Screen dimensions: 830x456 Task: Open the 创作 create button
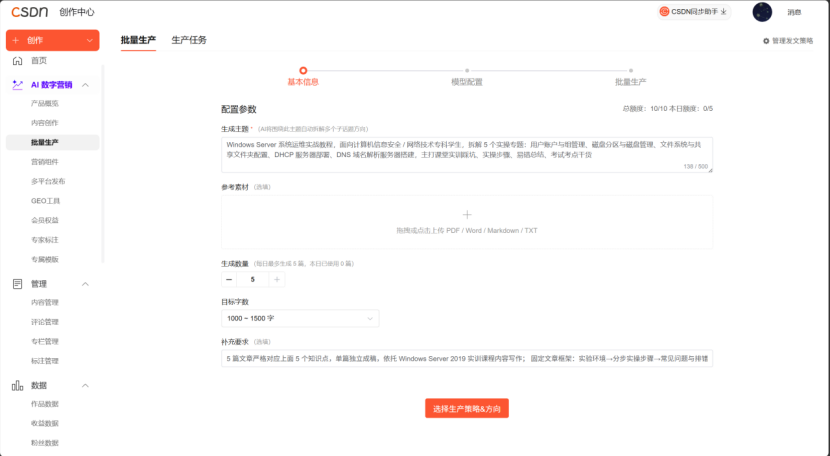(52, 40)
